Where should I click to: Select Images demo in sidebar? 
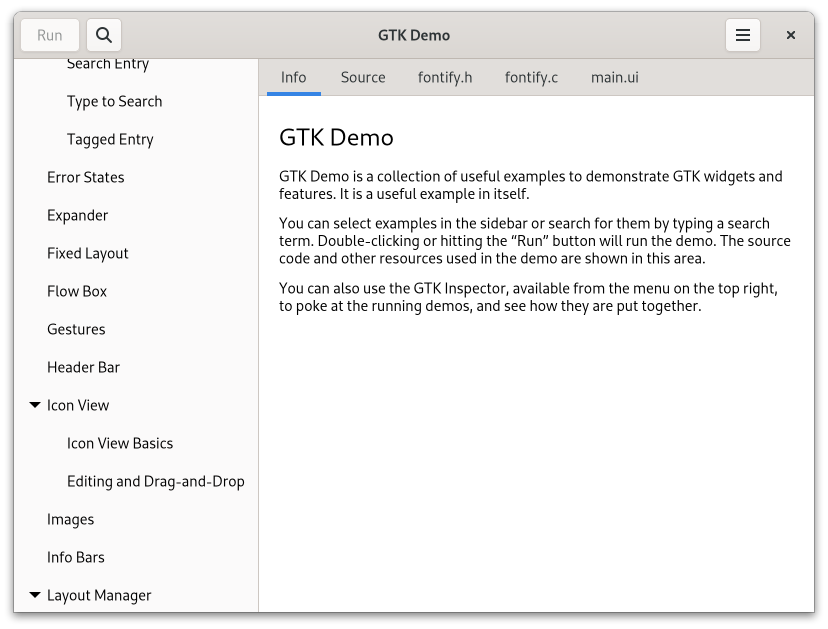[x=136, y=519]
